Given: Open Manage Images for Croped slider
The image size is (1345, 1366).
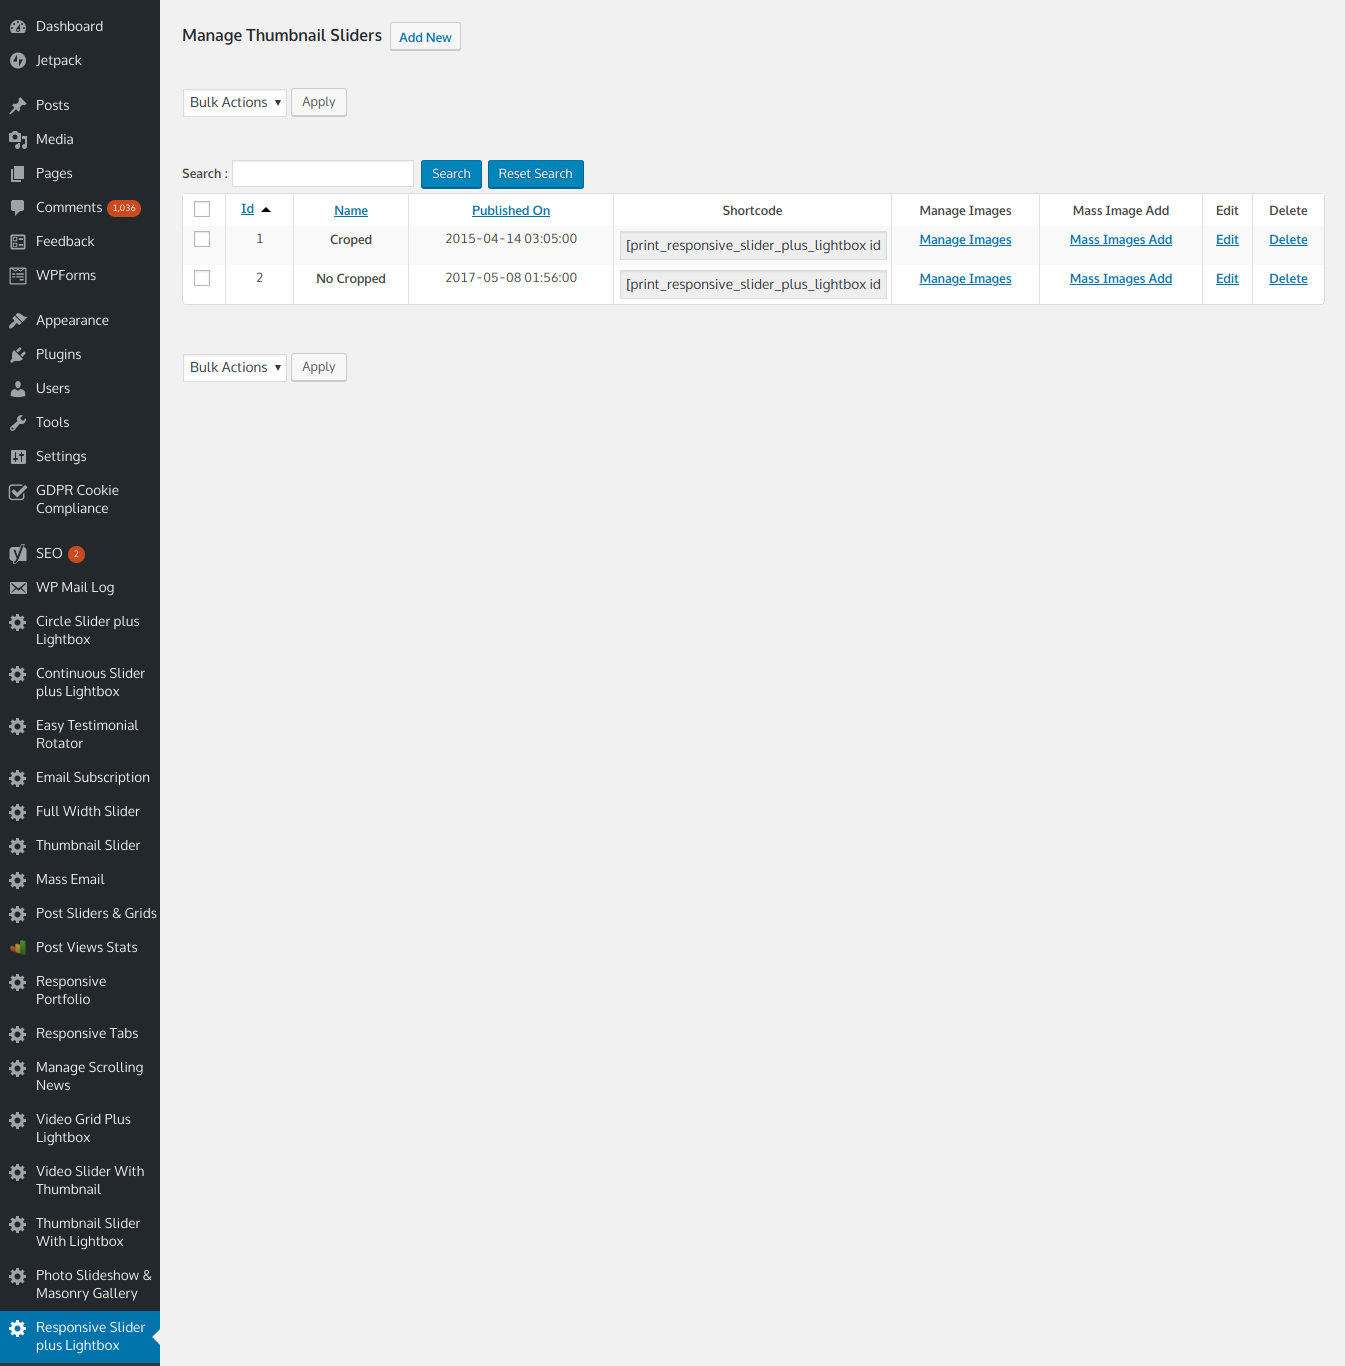Looking at the screenshot, I should click(965, 240).
